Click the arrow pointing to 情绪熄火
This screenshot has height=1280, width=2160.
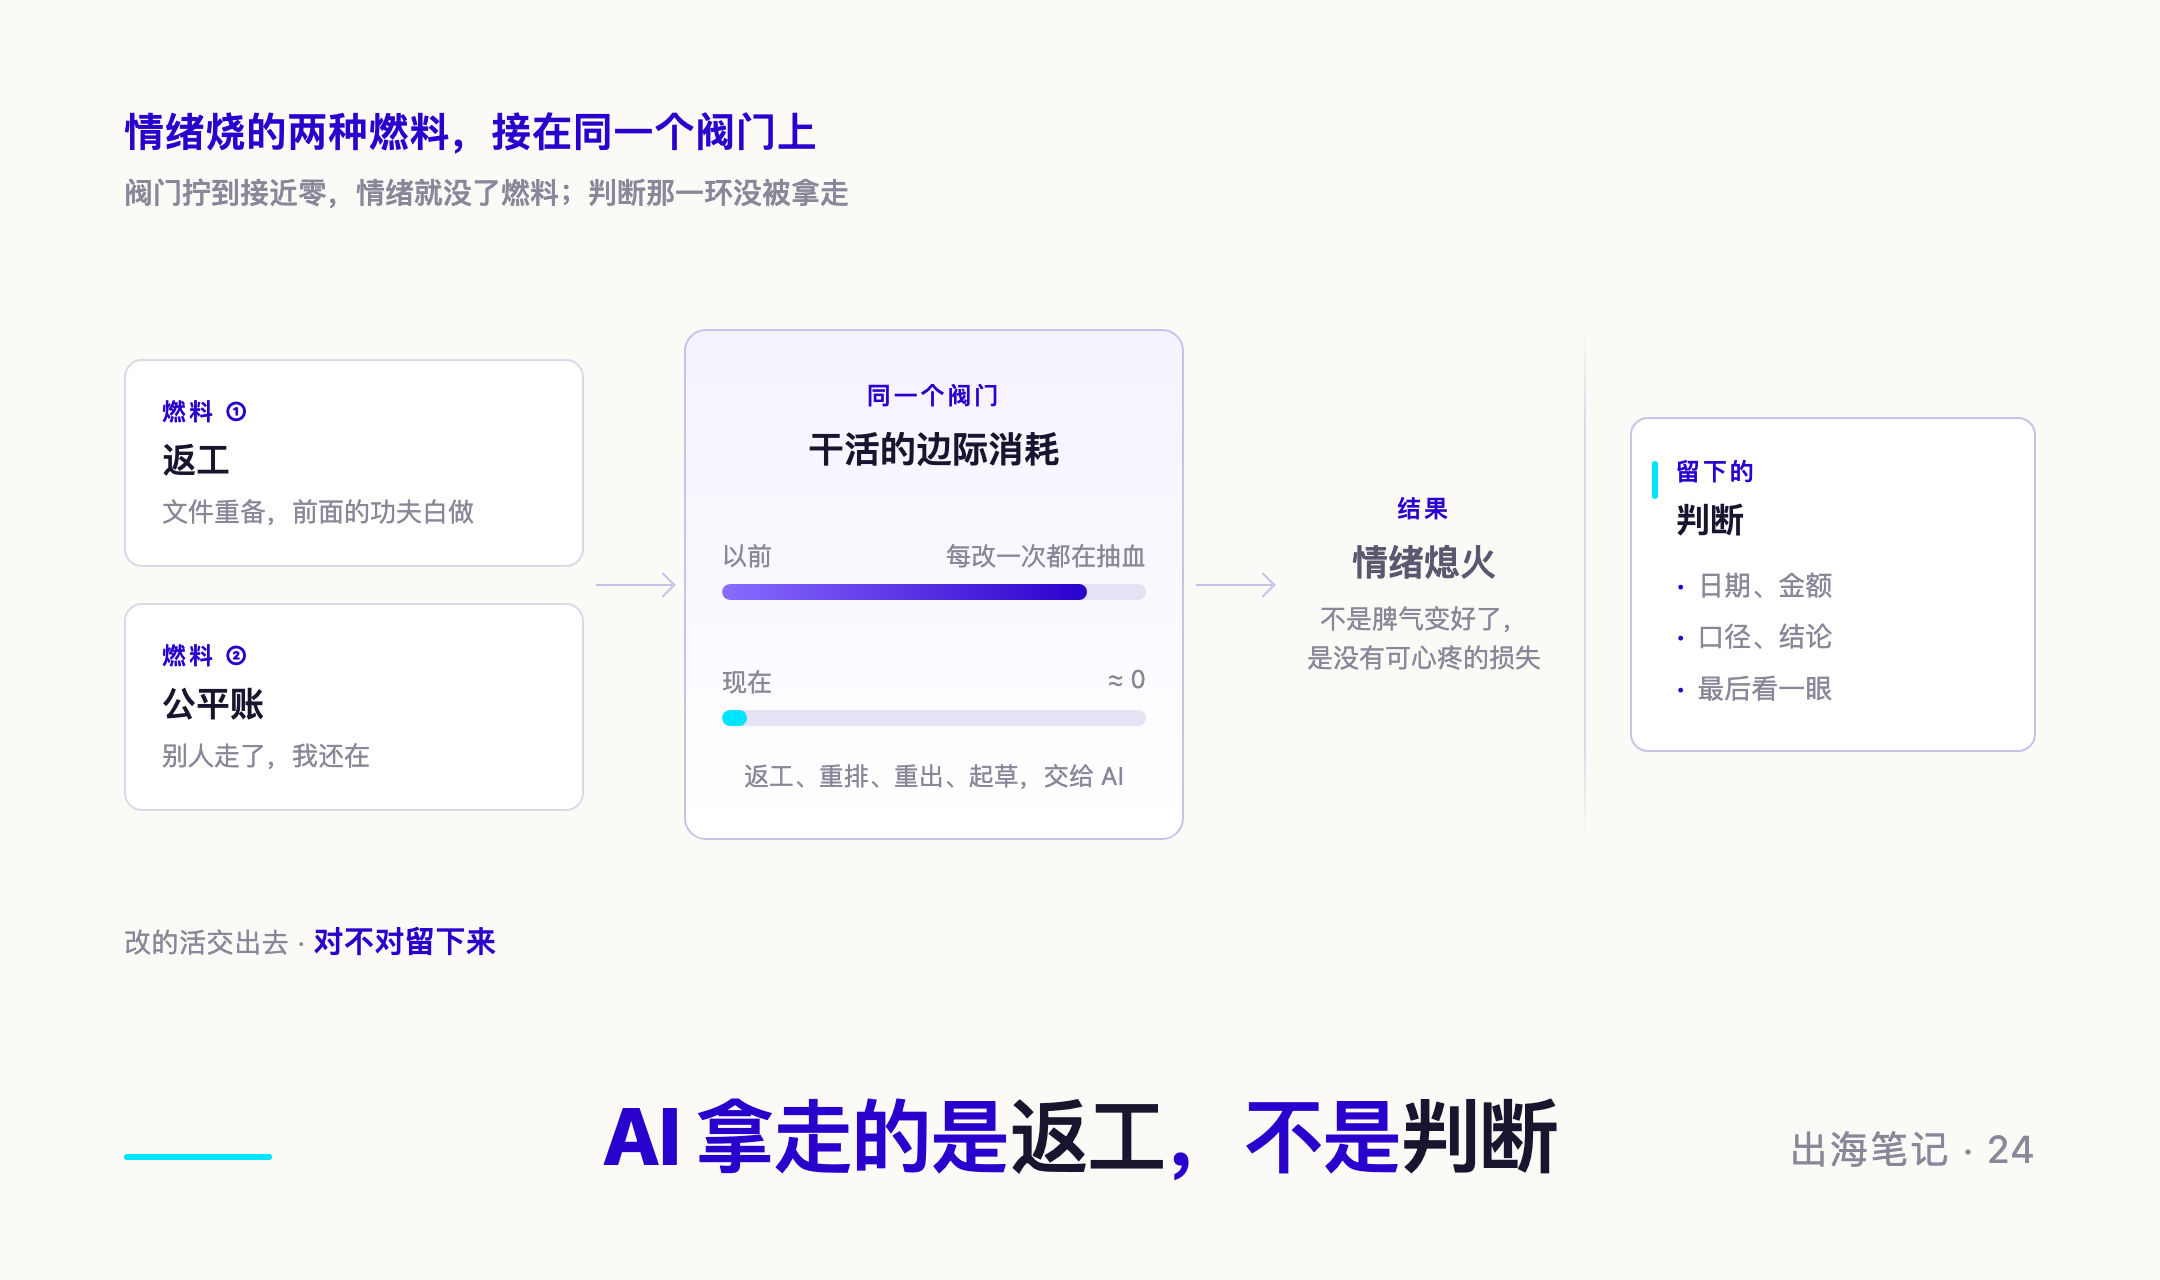(x=1236, y=584)
